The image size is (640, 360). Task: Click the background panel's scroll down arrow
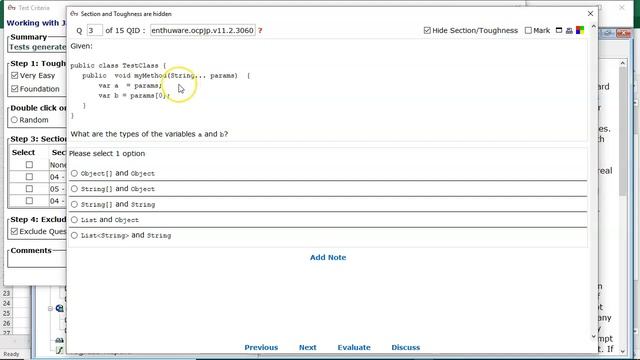622,351
